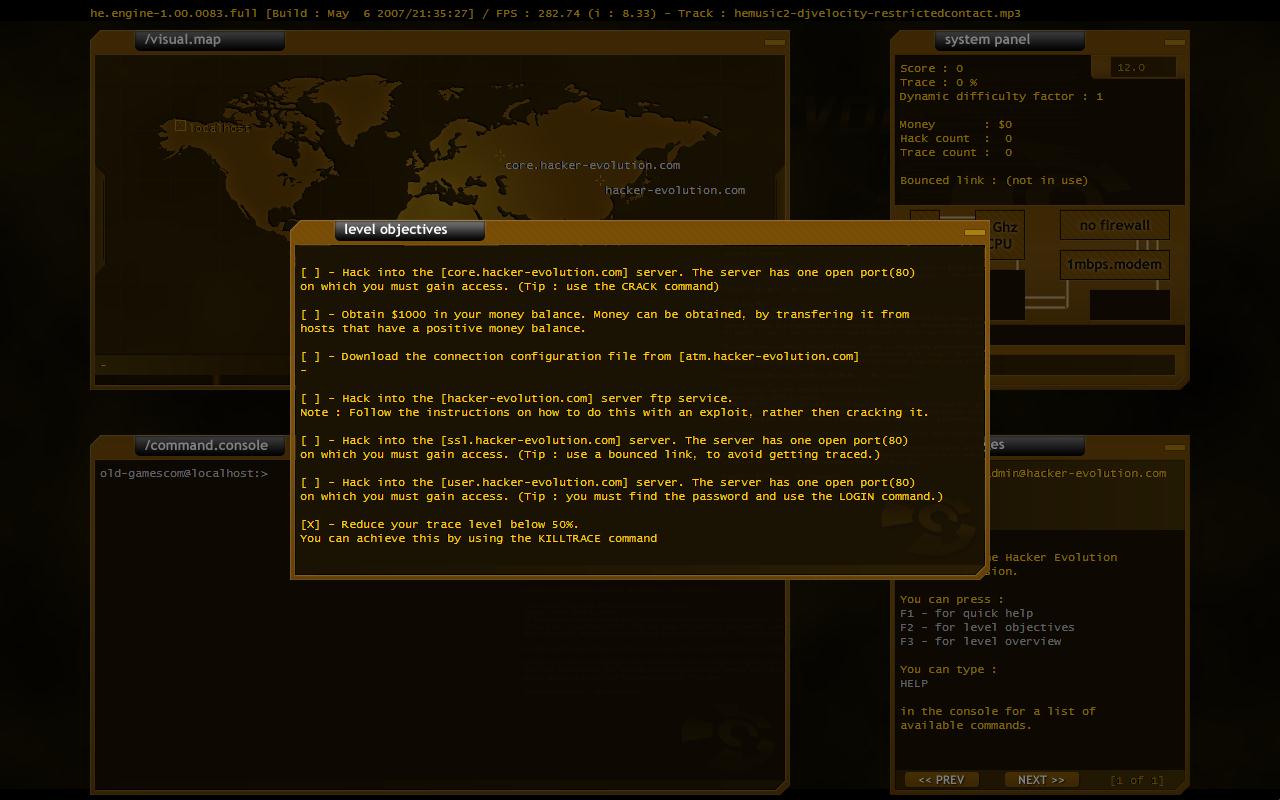This screenshot has width=1280, height=800.
Task: Click the sender email at hacker-evolution.com
Action: click(1077, 473)
